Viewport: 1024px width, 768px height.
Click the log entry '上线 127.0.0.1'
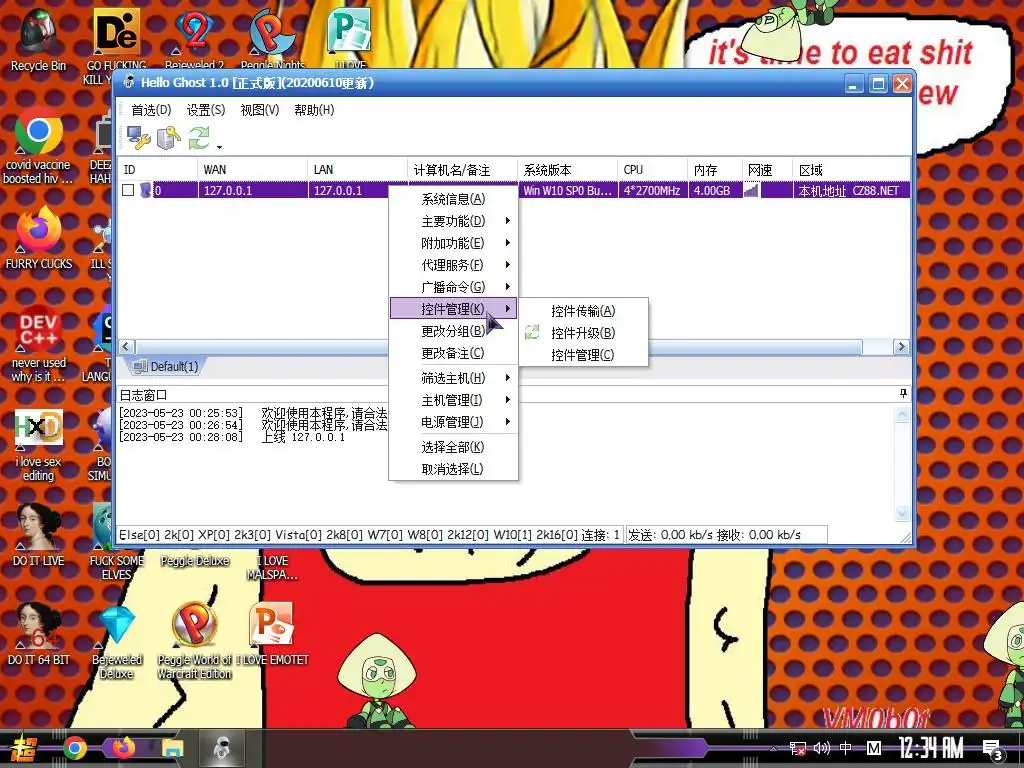[x=303, y=438]
